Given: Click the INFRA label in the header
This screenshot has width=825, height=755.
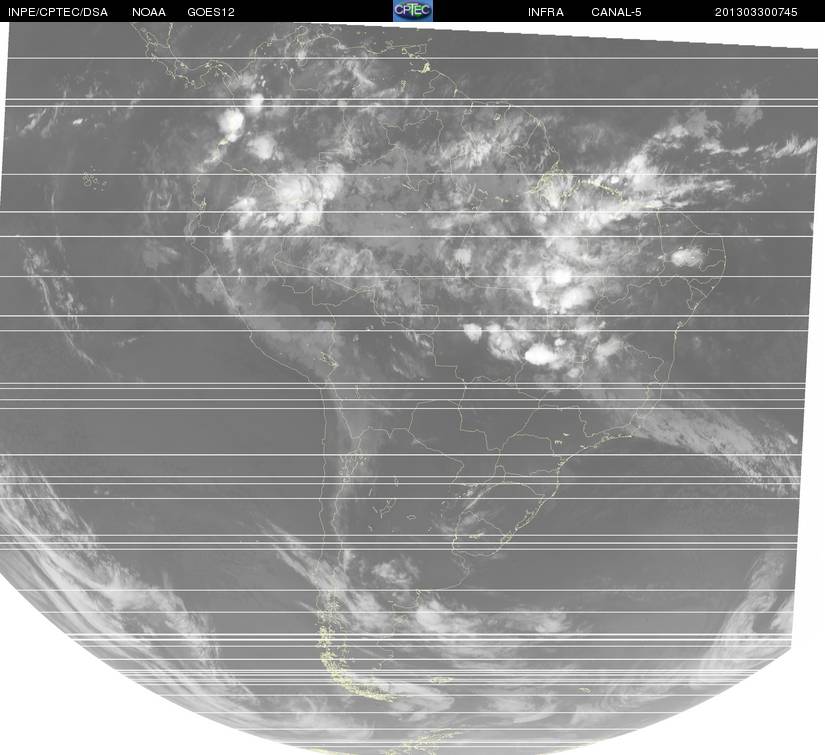Looking at the screenshot, I should (x=546, y=12).
